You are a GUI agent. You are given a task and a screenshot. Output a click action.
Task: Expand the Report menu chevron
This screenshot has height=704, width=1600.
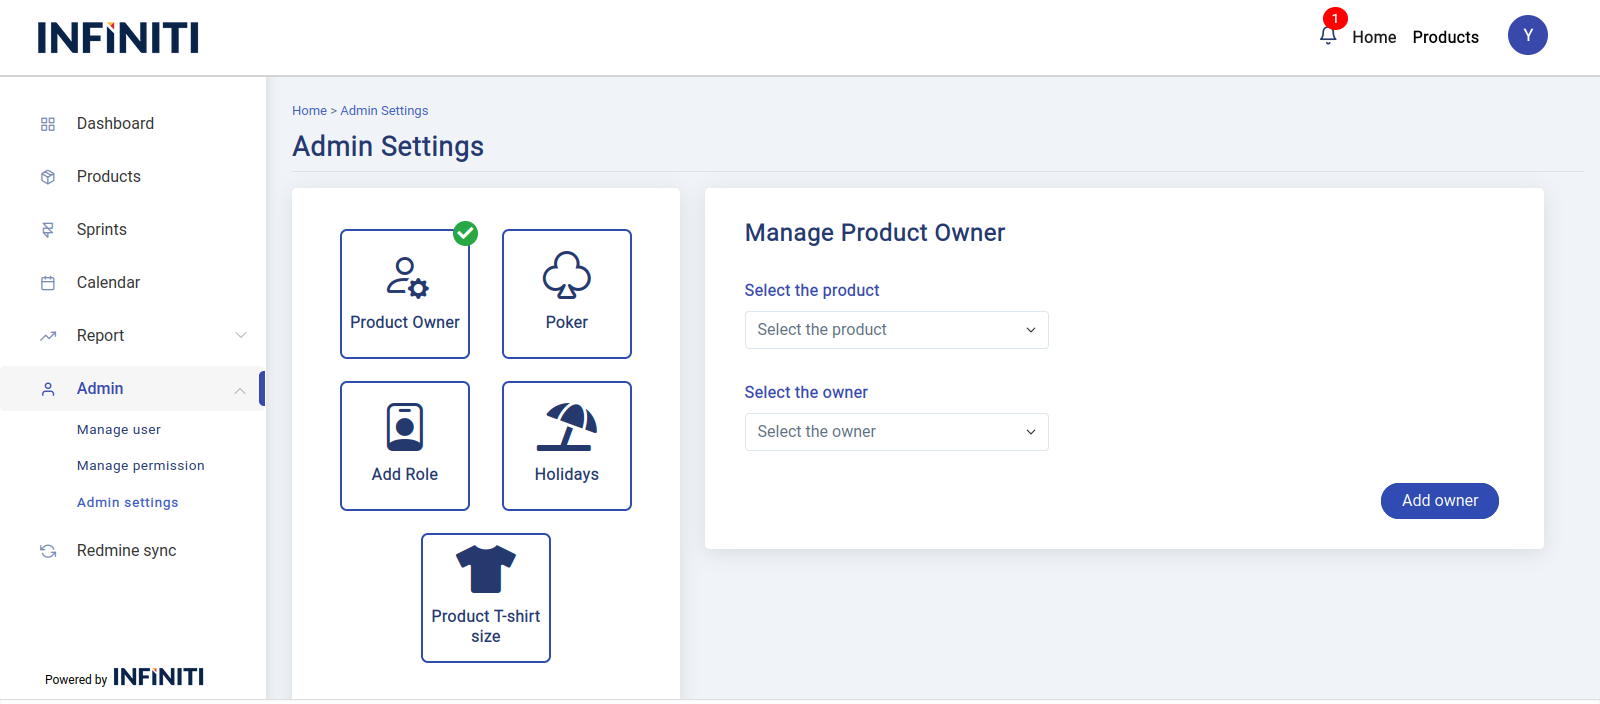(x=240, y=335)
